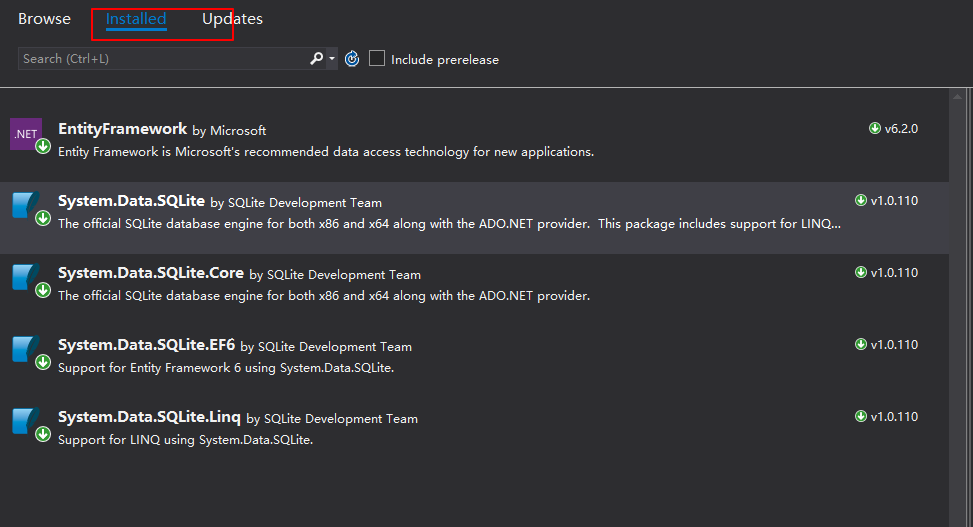The image size is (973, 527).
Task: Select the System.Data.SQLite.EF6 package title
Action: coord(146,345)
